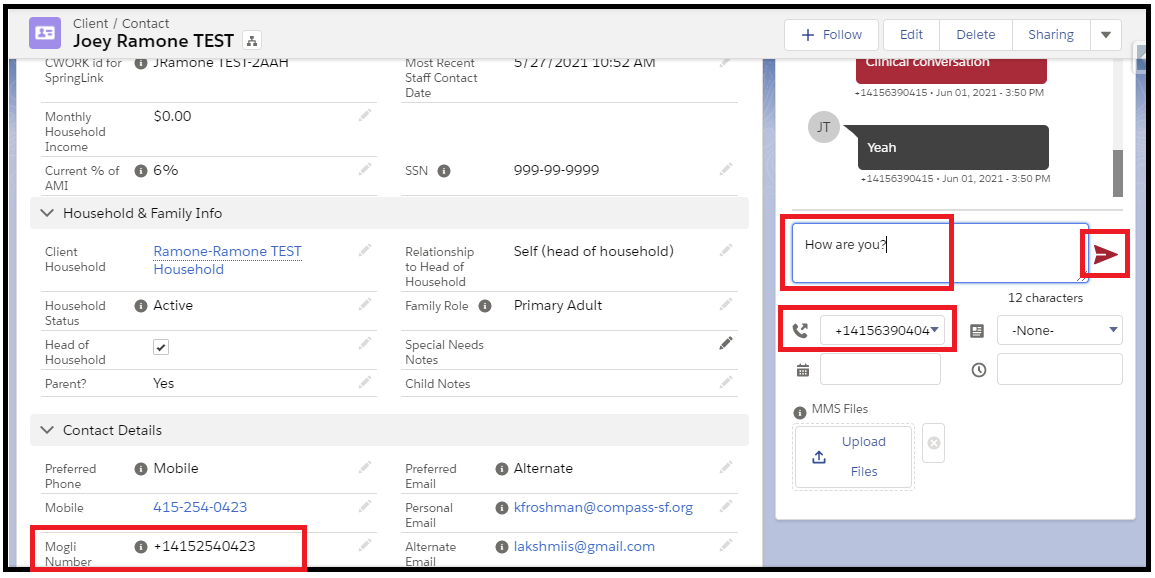
Task: Click the info icon for Mogli Number
Action: pyautogui.click(x=141, y=546)
